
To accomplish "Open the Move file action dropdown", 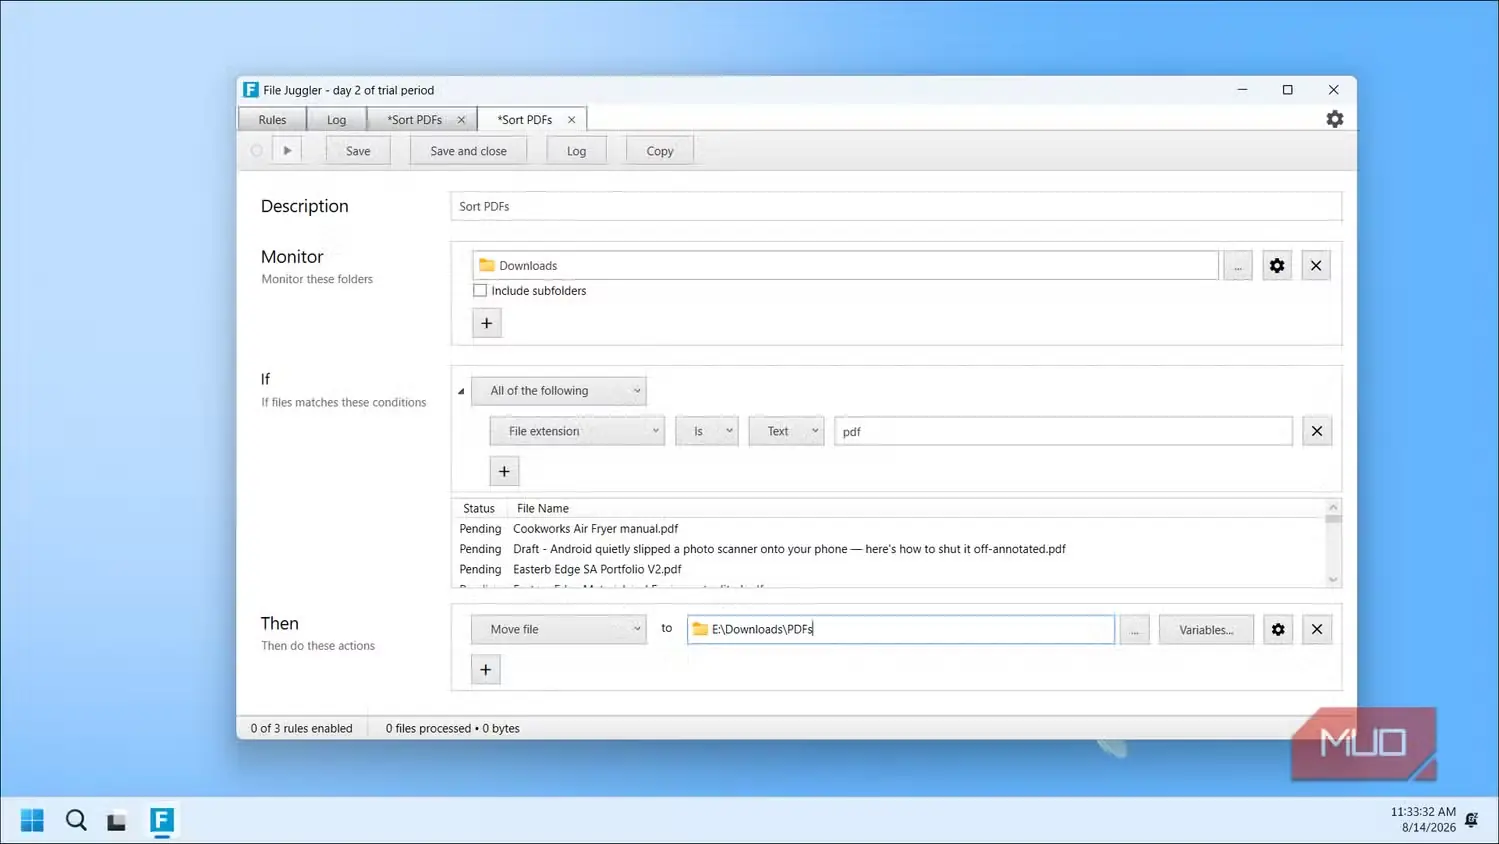I will click(x=559, y=629).
